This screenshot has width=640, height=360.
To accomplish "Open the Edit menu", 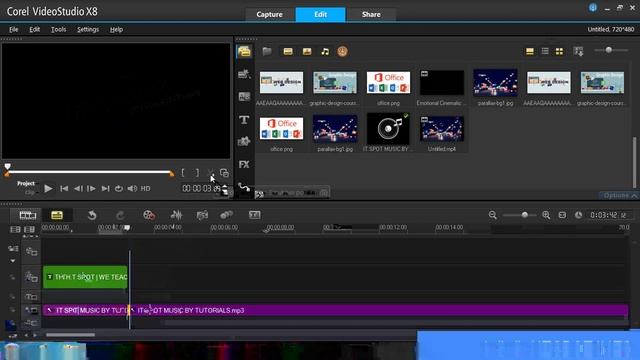I will (x=34, y=29).
